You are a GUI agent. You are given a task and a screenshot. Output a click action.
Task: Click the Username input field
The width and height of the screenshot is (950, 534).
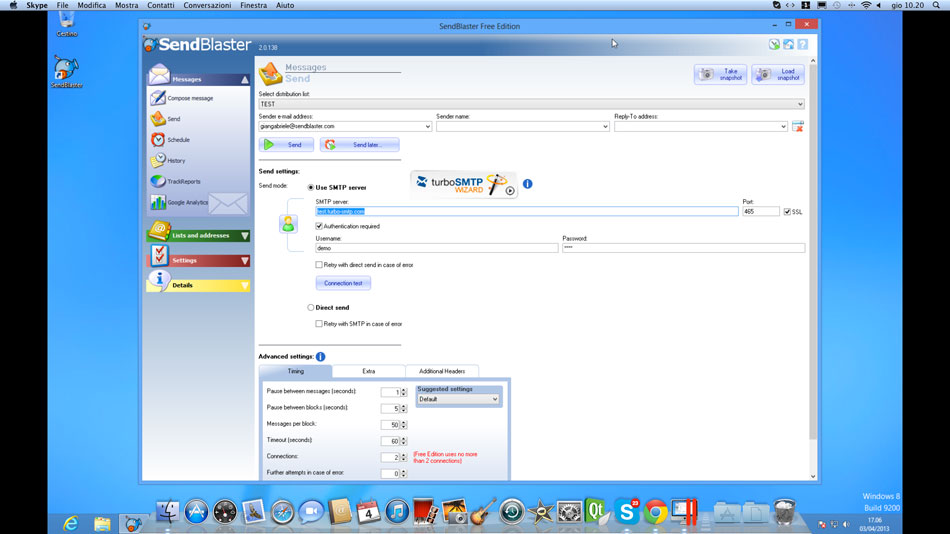(x=436, y=248)
